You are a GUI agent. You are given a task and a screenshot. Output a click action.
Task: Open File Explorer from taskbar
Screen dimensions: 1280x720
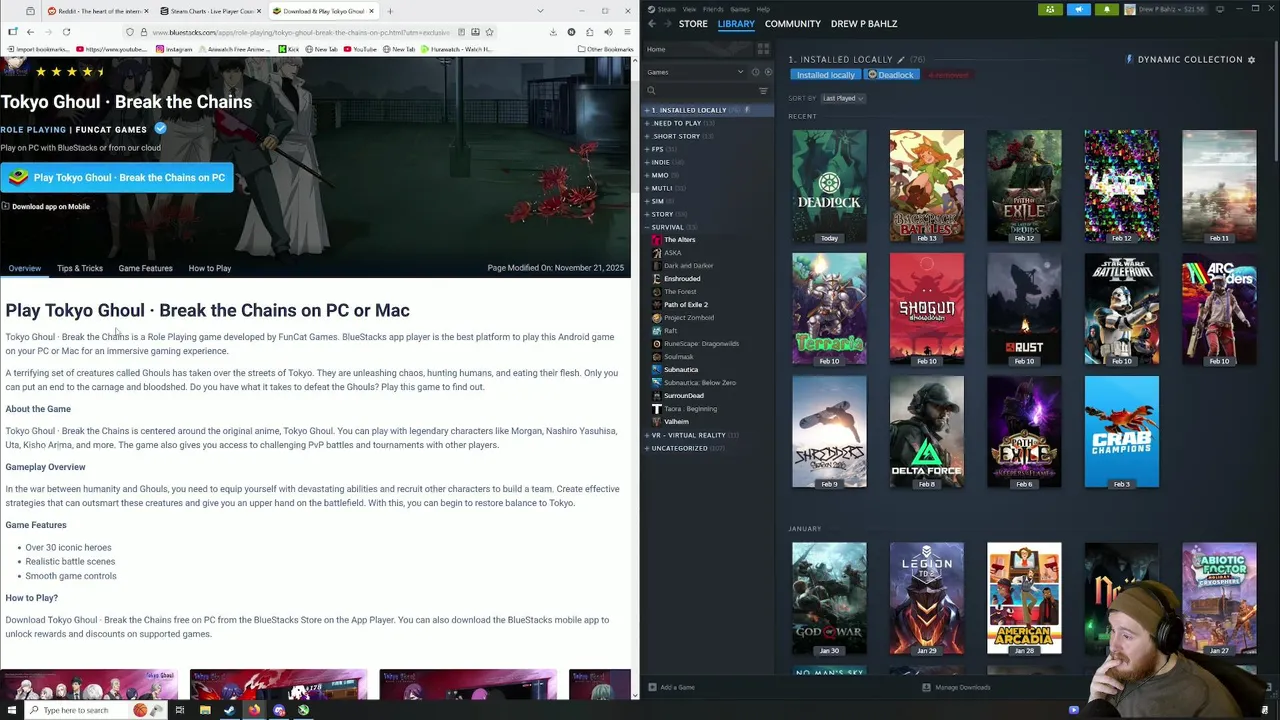tap(205, 710)
